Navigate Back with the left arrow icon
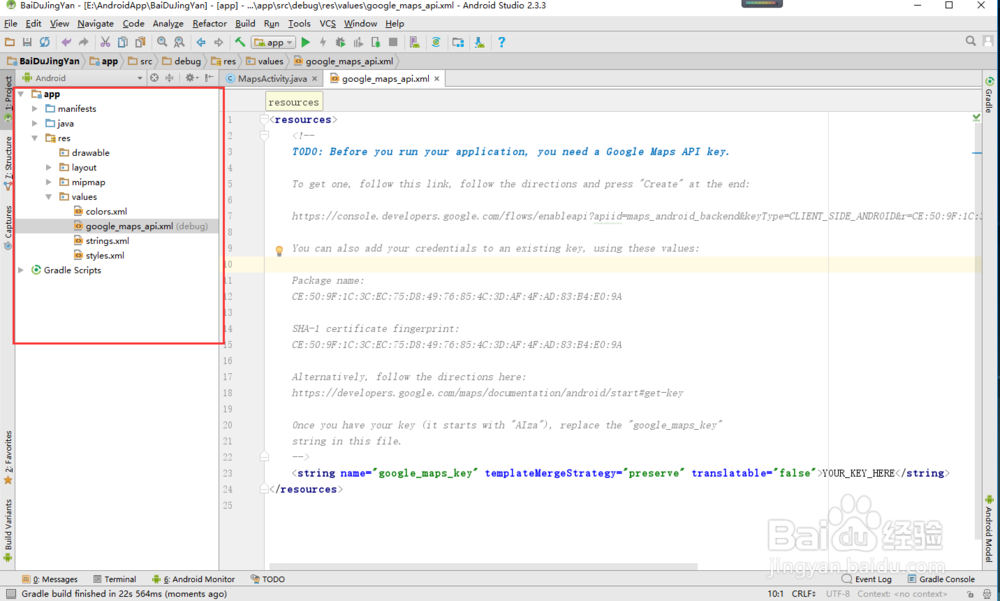This screenshot has width=1000, height=601. (201, 42)
